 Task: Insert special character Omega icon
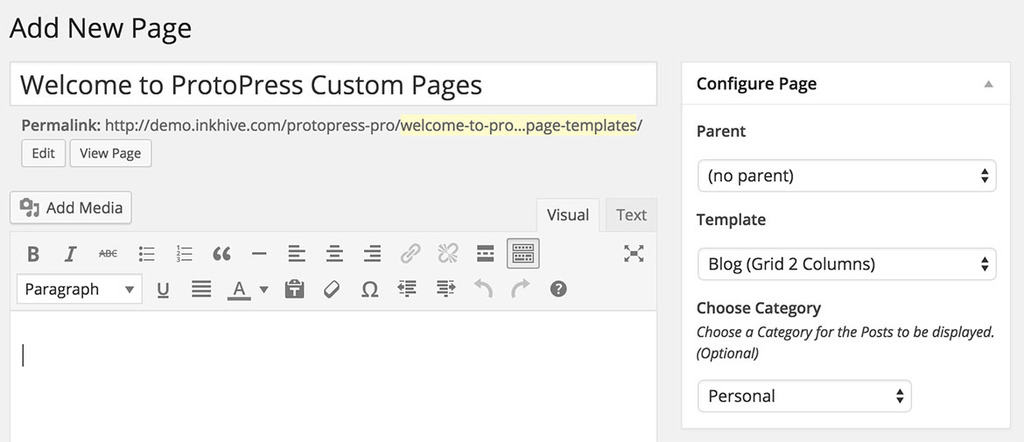coord(370,289)
